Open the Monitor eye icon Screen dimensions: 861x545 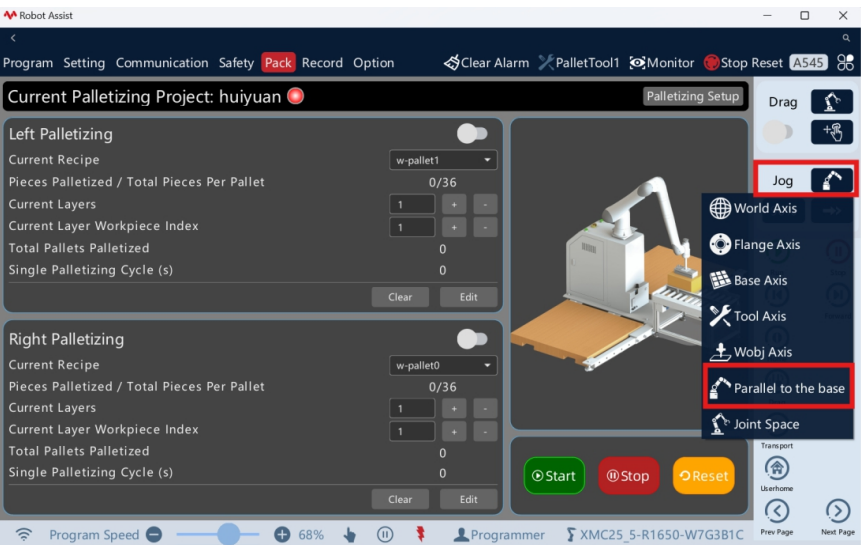[x=662, y=63]
